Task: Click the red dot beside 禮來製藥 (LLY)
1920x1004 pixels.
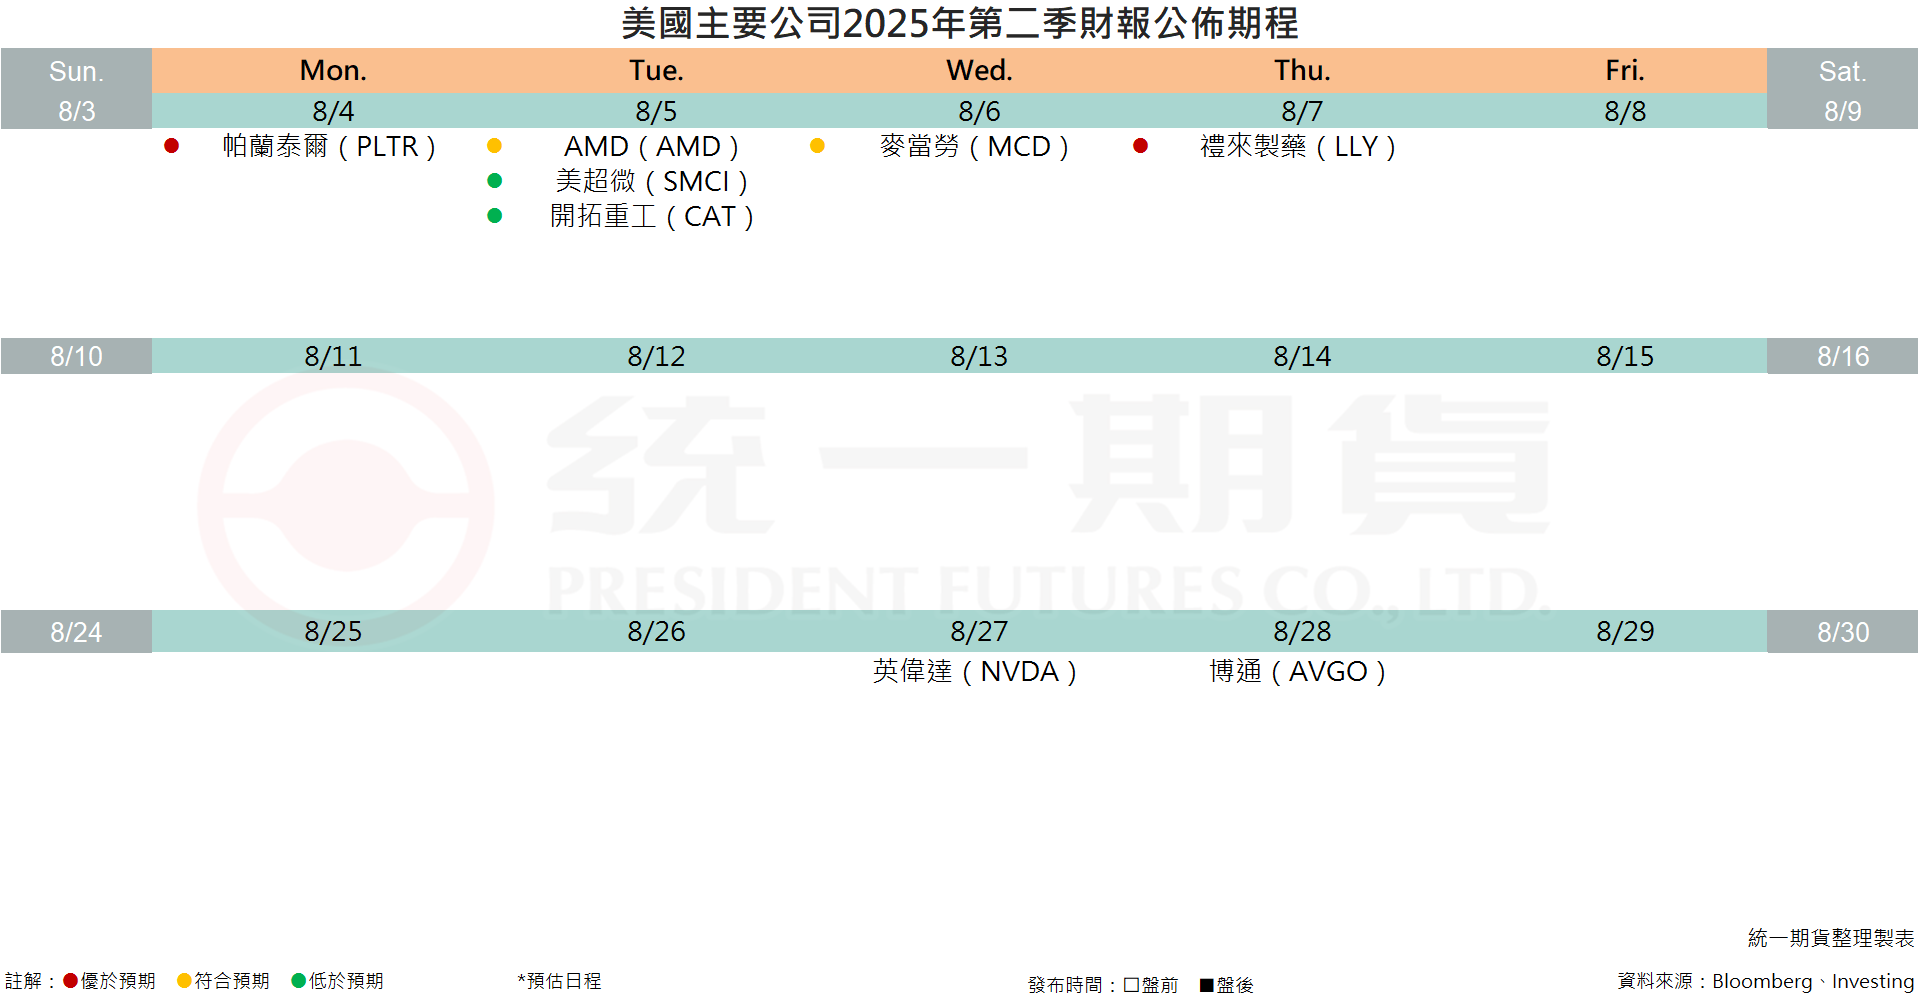Action: 1140,146
